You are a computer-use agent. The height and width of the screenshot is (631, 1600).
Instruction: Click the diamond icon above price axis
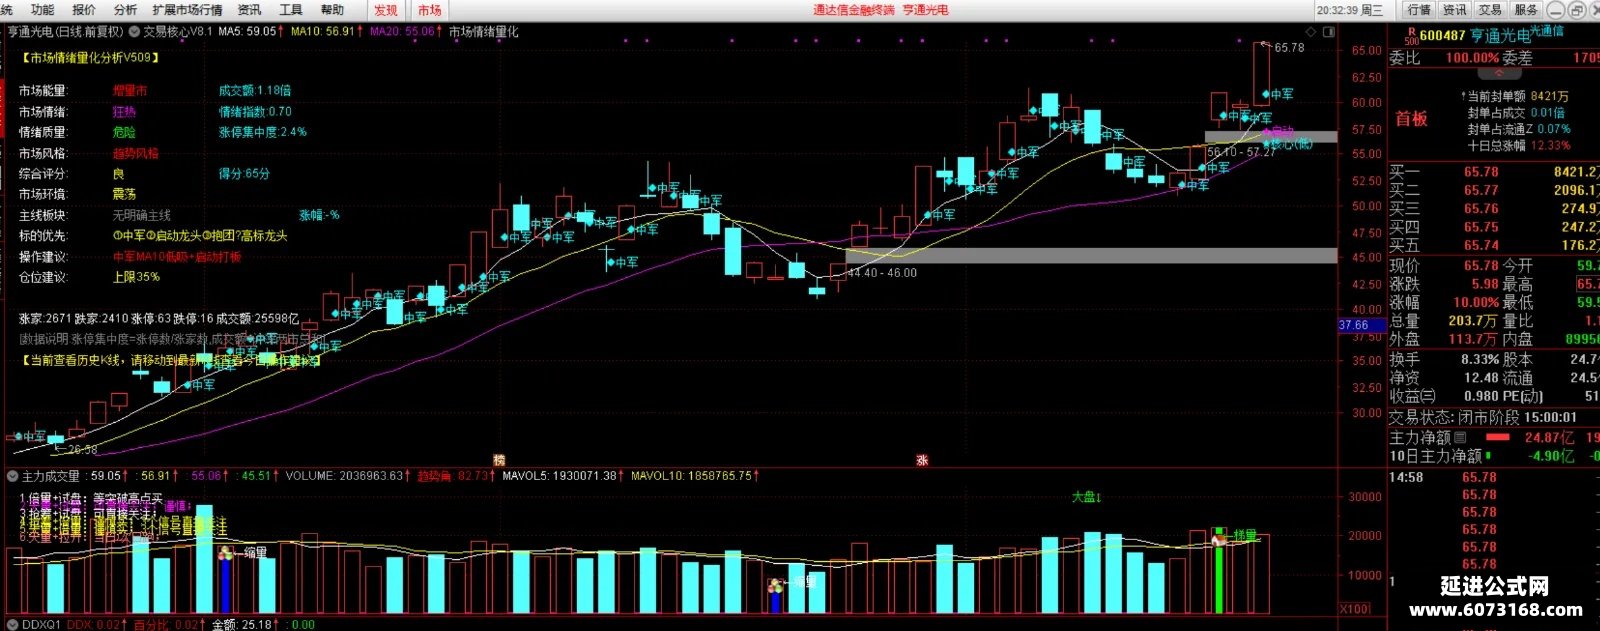pyautogui.click(x=1311, y=32)
